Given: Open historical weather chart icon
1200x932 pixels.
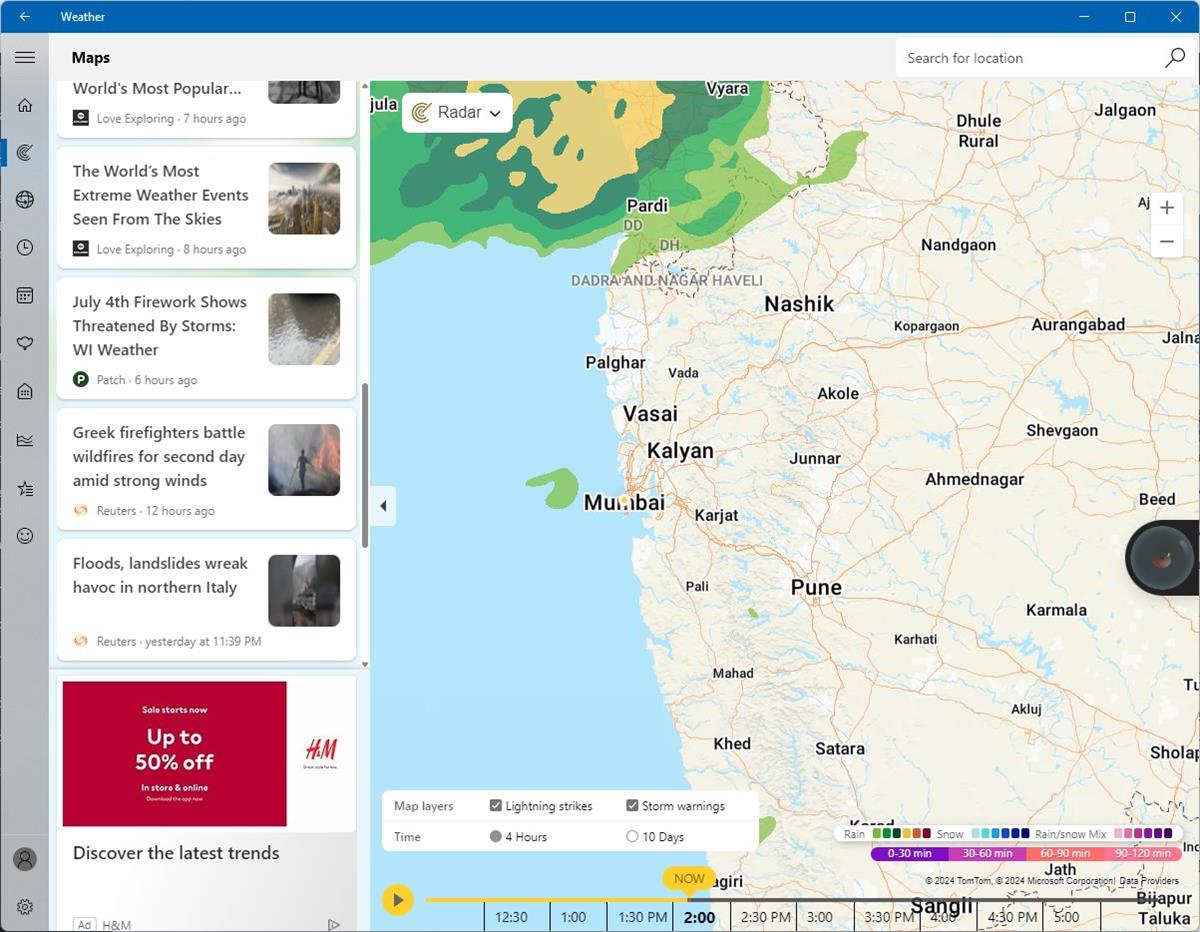Looking at the screenshot, I should 25,440.
